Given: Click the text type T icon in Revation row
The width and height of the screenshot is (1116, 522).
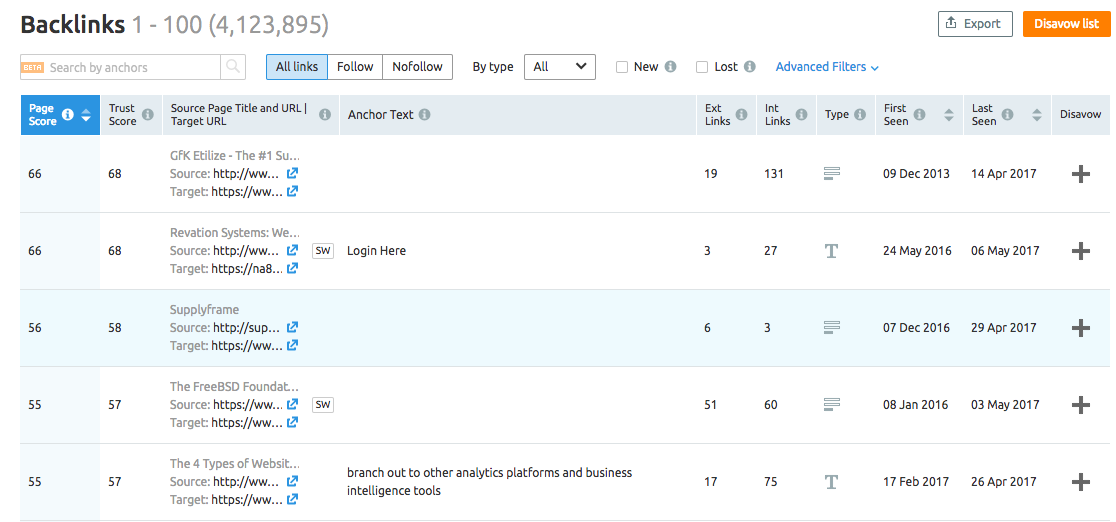Looking at the screenshot, I should click(831, 251).
